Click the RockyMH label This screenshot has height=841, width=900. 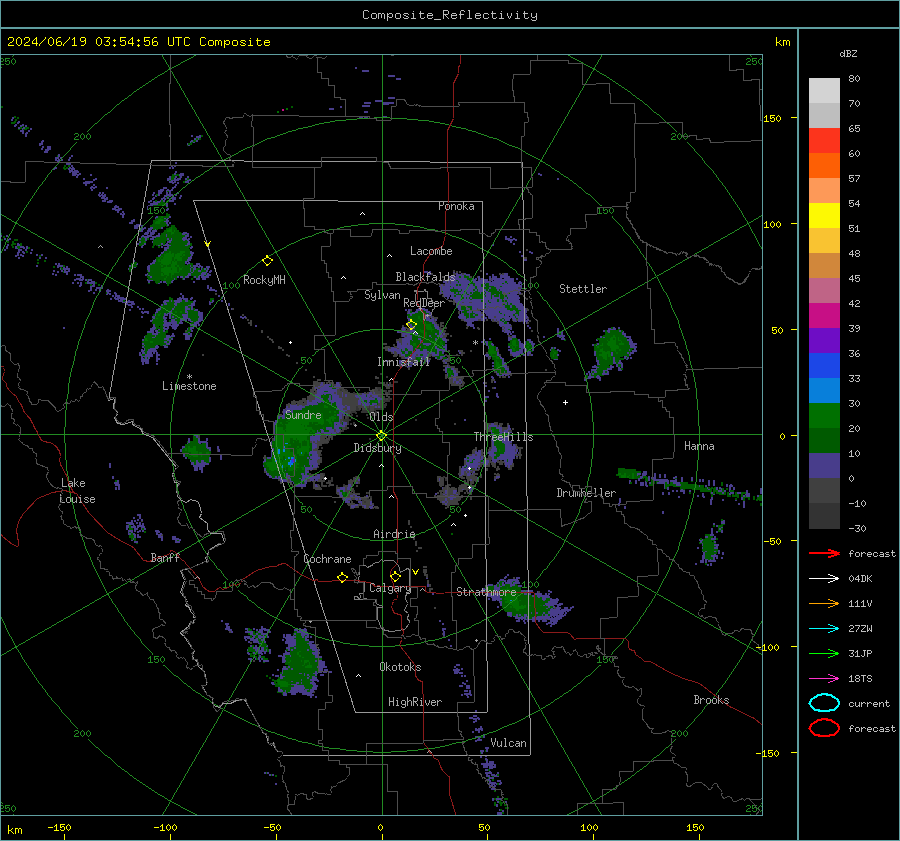click(264, 280)
